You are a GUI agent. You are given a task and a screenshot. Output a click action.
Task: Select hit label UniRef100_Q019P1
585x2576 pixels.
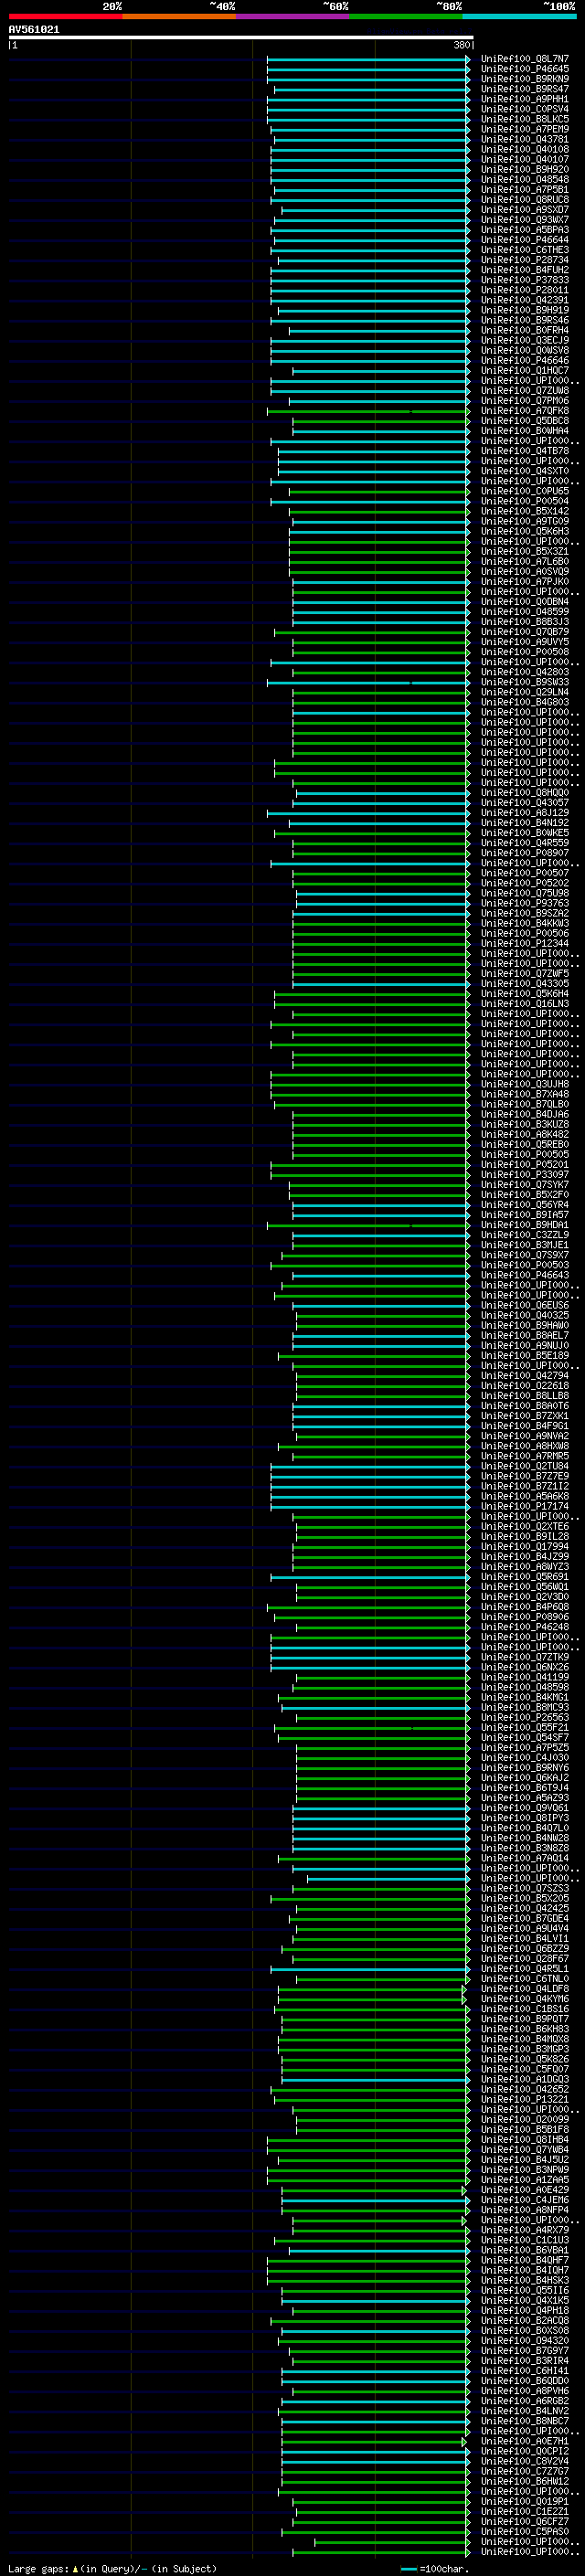tap(525, 2501)
